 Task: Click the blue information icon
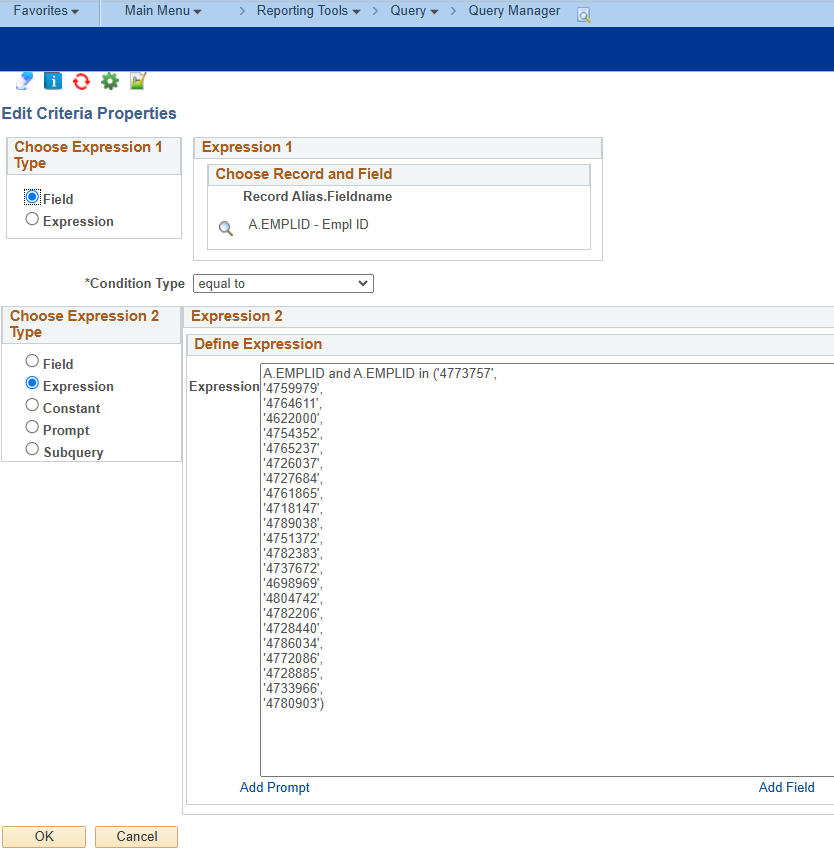[53, 81]
